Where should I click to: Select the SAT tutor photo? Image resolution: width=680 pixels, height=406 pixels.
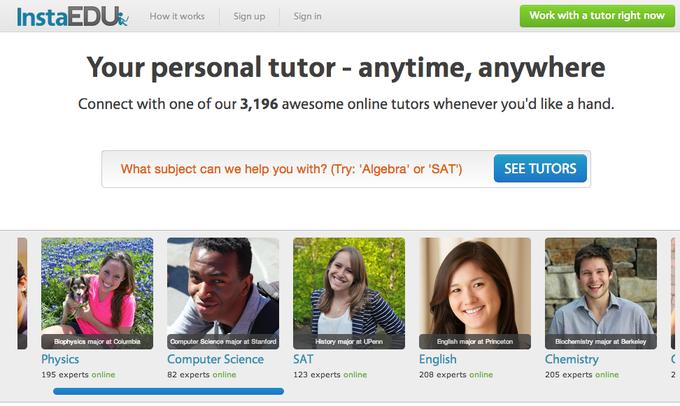point(349,293)
